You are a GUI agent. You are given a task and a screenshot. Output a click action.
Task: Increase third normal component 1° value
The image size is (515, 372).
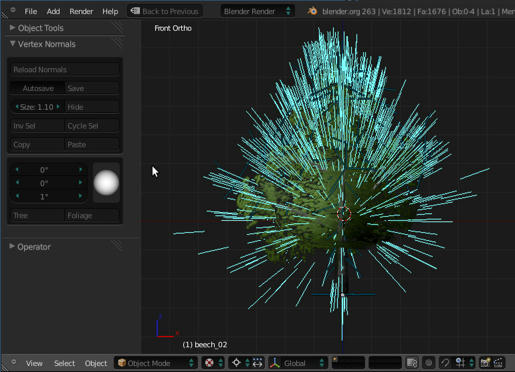coord(80,196)
